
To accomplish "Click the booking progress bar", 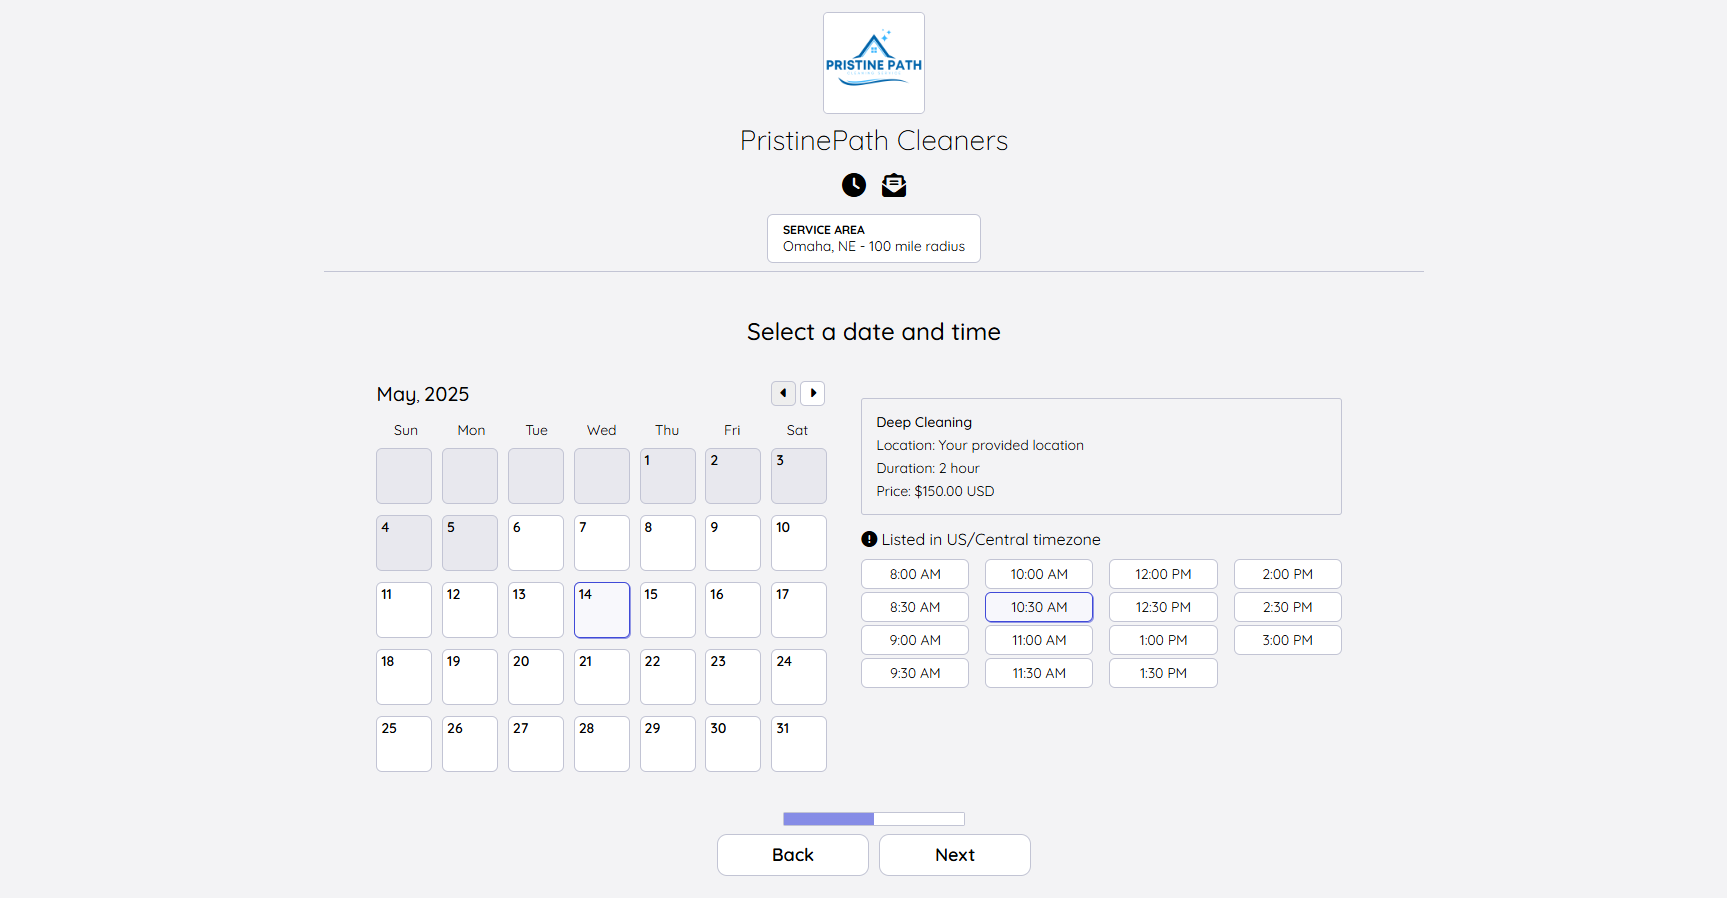I will [874, 819].
